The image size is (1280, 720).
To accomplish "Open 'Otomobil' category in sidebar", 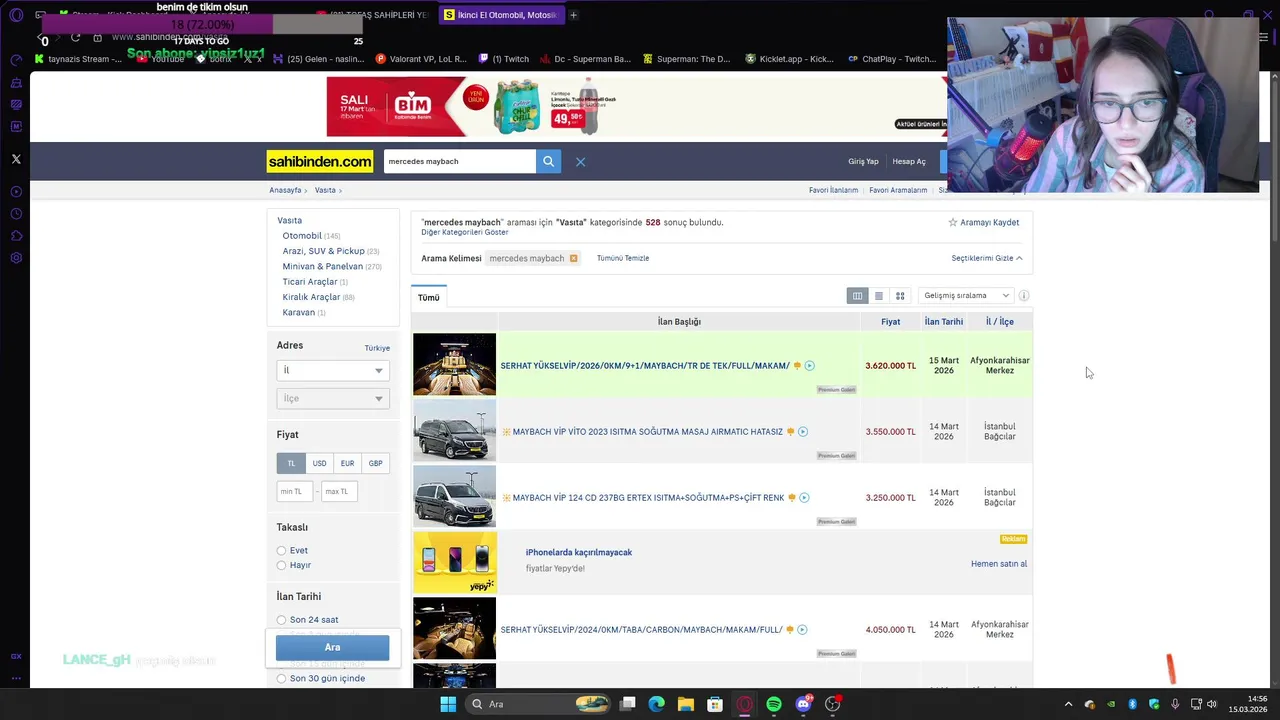I will pyautogui.click(x=302, y=236).
